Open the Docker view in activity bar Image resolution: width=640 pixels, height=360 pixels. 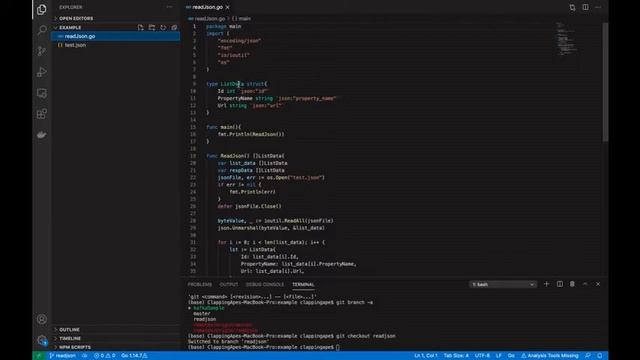(42, 135)
